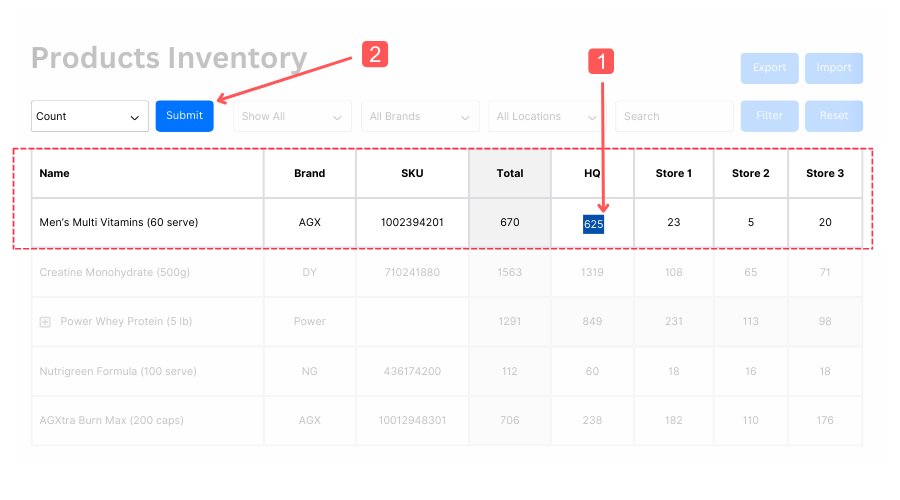Click the Search input field
Screen dimensions: 900x500
point(673,116)
